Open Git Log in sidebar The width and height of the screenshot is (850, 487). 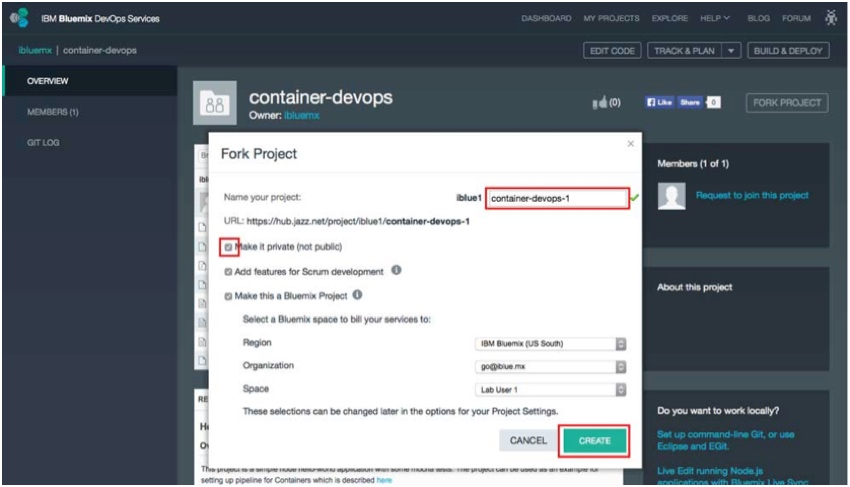coord(43,143)
